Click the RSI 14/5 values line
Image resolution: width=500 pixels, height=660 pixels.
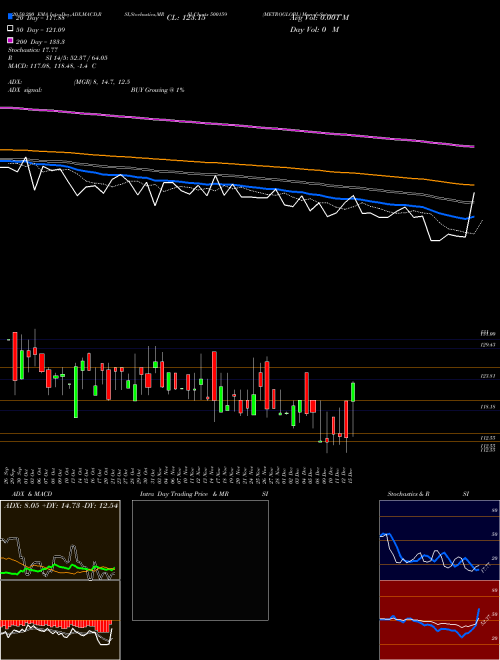pyautogui.click(x=58, y=58)
